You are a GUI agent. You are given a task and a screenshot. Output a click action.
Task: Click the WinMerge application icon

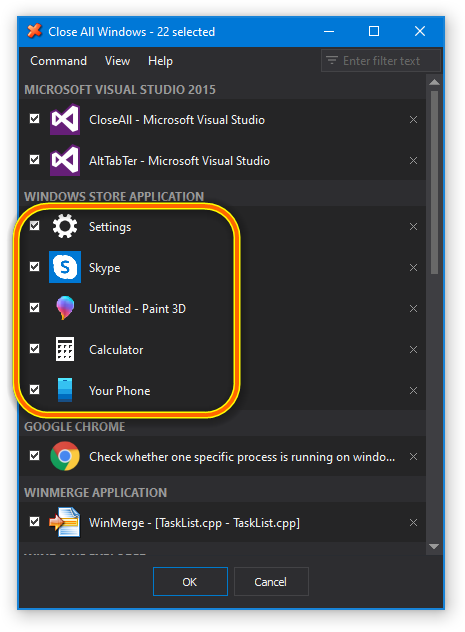[x=65, y=522]
